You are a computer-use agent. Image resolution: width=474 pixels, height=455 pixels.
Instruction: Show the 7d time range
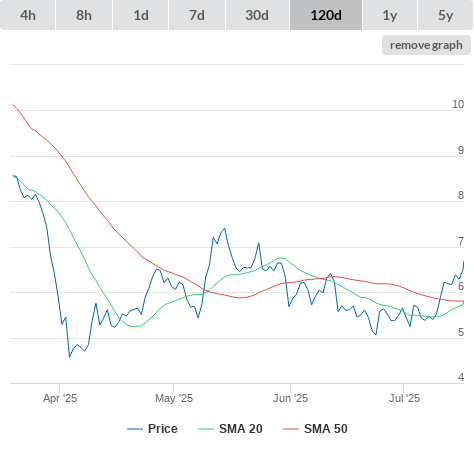pyautogui.click(x=197, y=15)
